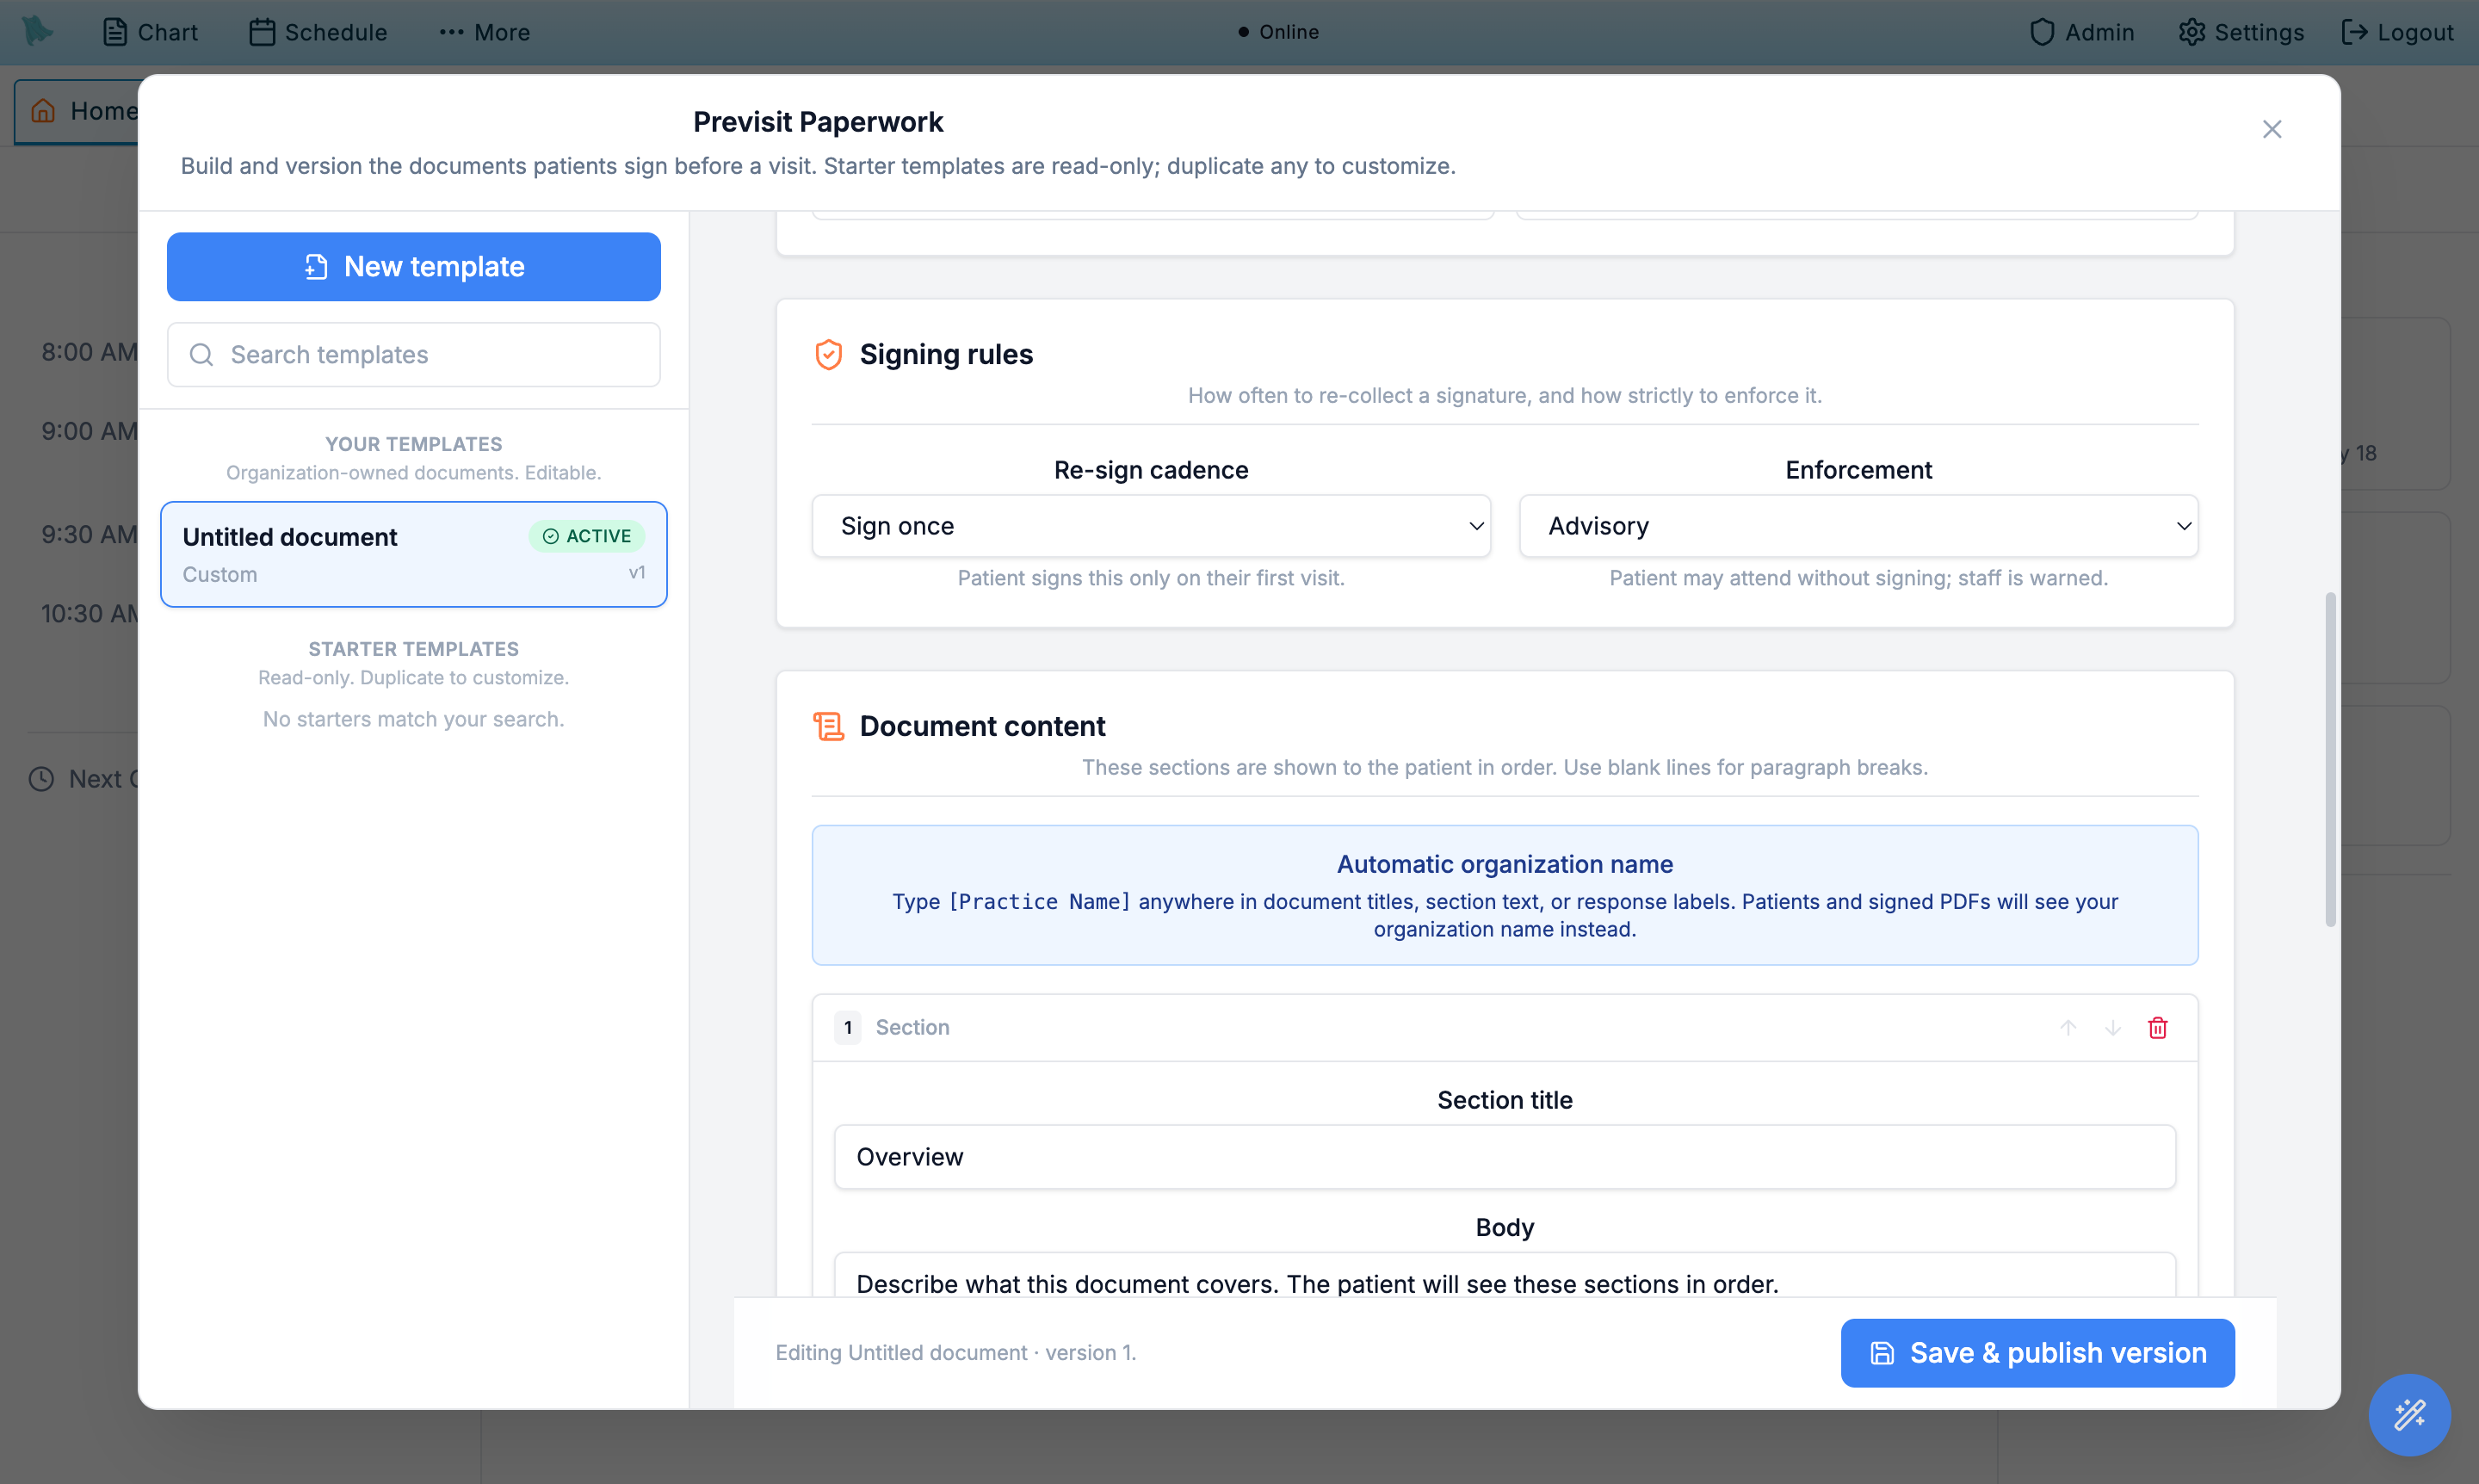Click the dialog vertical scrollbar

pos(2331,760)
